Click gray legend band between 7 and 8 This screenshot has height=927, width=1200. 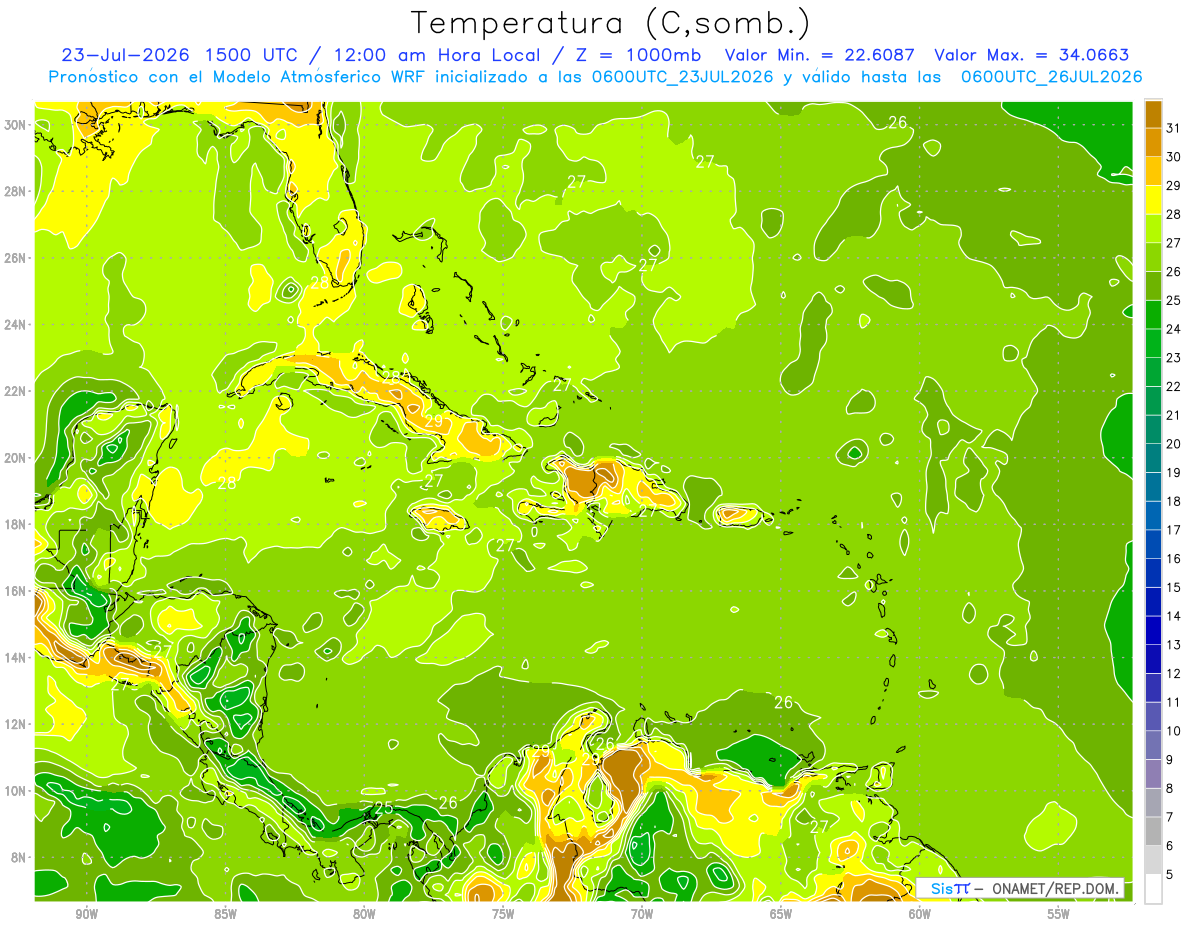pyautogui.click(x=1153, y=803)
